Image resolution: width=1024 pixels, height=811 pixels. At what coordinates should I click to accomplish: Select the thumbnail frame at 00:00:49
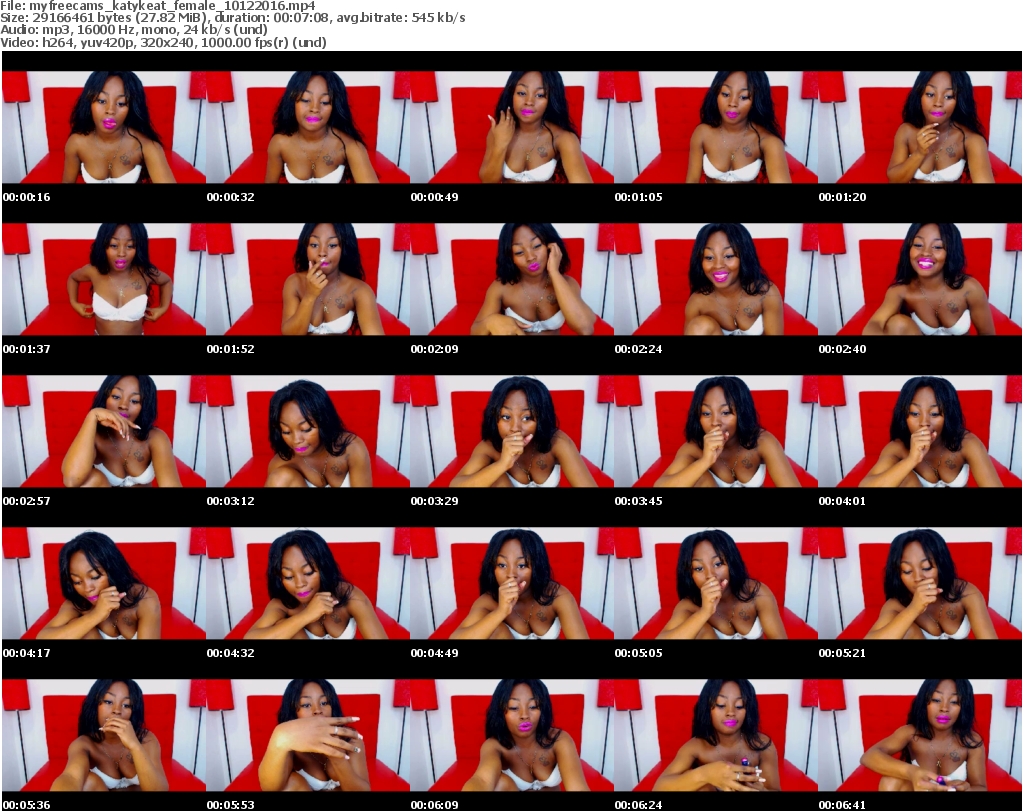(x=512, y=127)
